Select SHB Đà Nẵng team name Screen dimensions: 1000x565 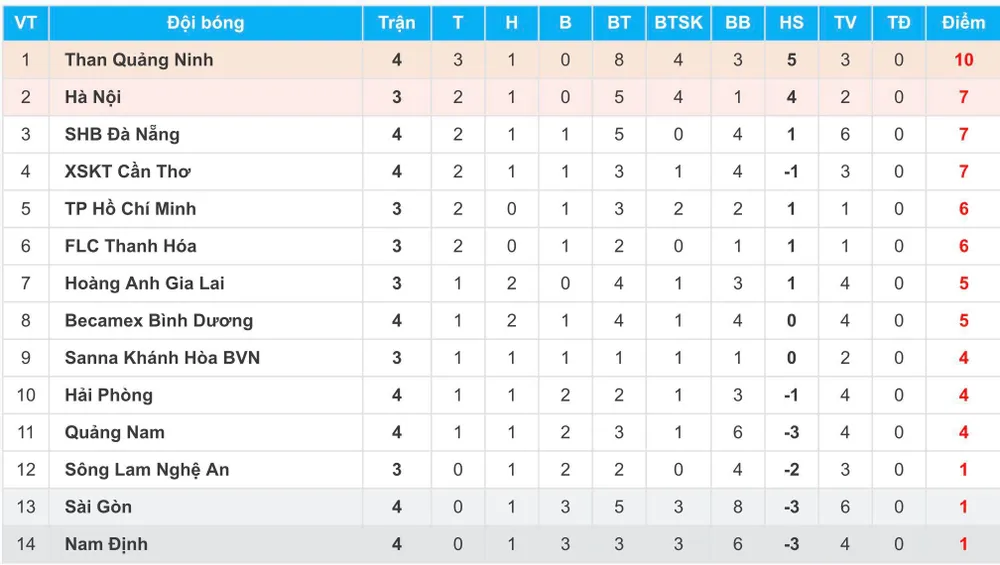pos(122,134)
